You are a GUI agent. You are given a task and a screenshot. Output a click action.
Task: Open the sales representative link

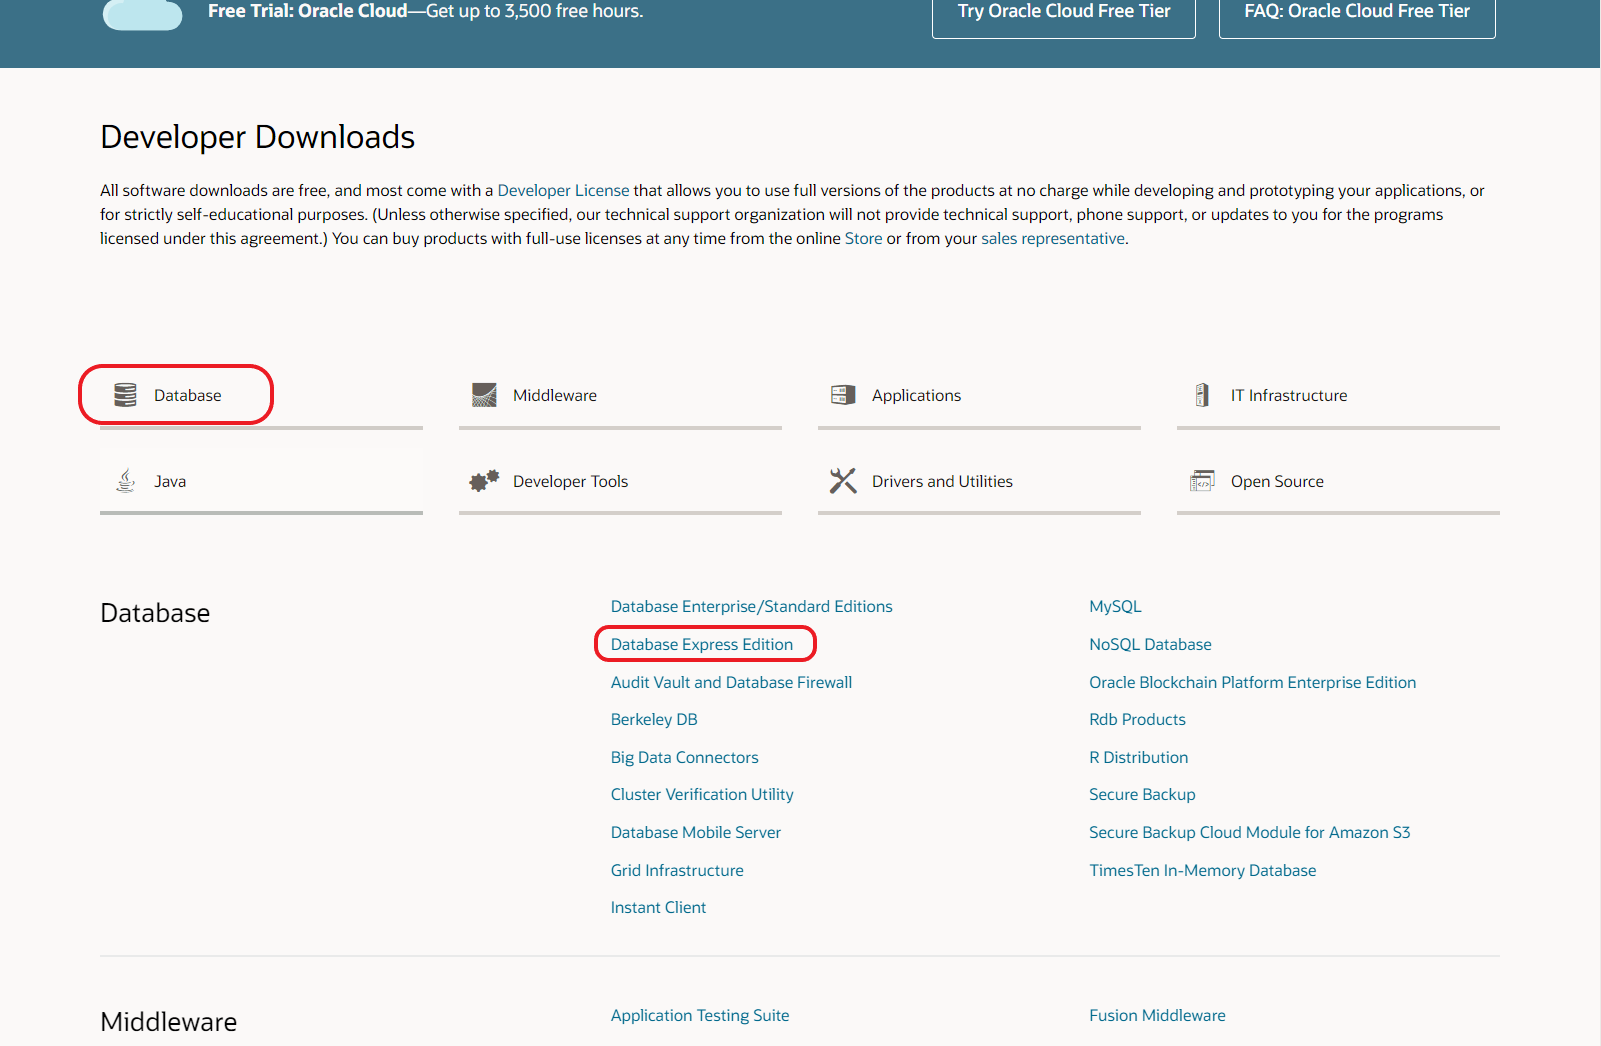tap(1053, 238)
